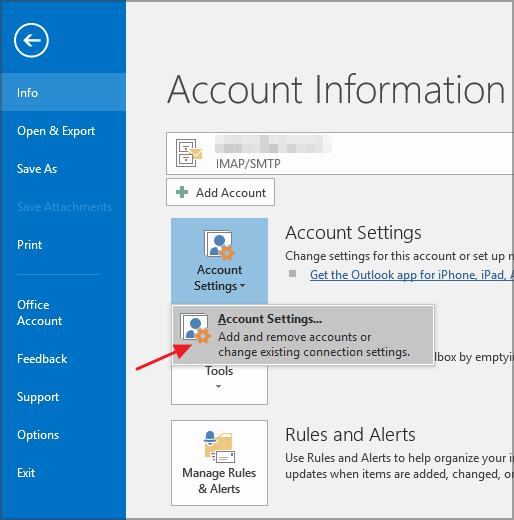The width and height of the screenshot is (514, 520).
Task: Click the gray bullet beside Outlook app link
Action: [x=292, y=274]
